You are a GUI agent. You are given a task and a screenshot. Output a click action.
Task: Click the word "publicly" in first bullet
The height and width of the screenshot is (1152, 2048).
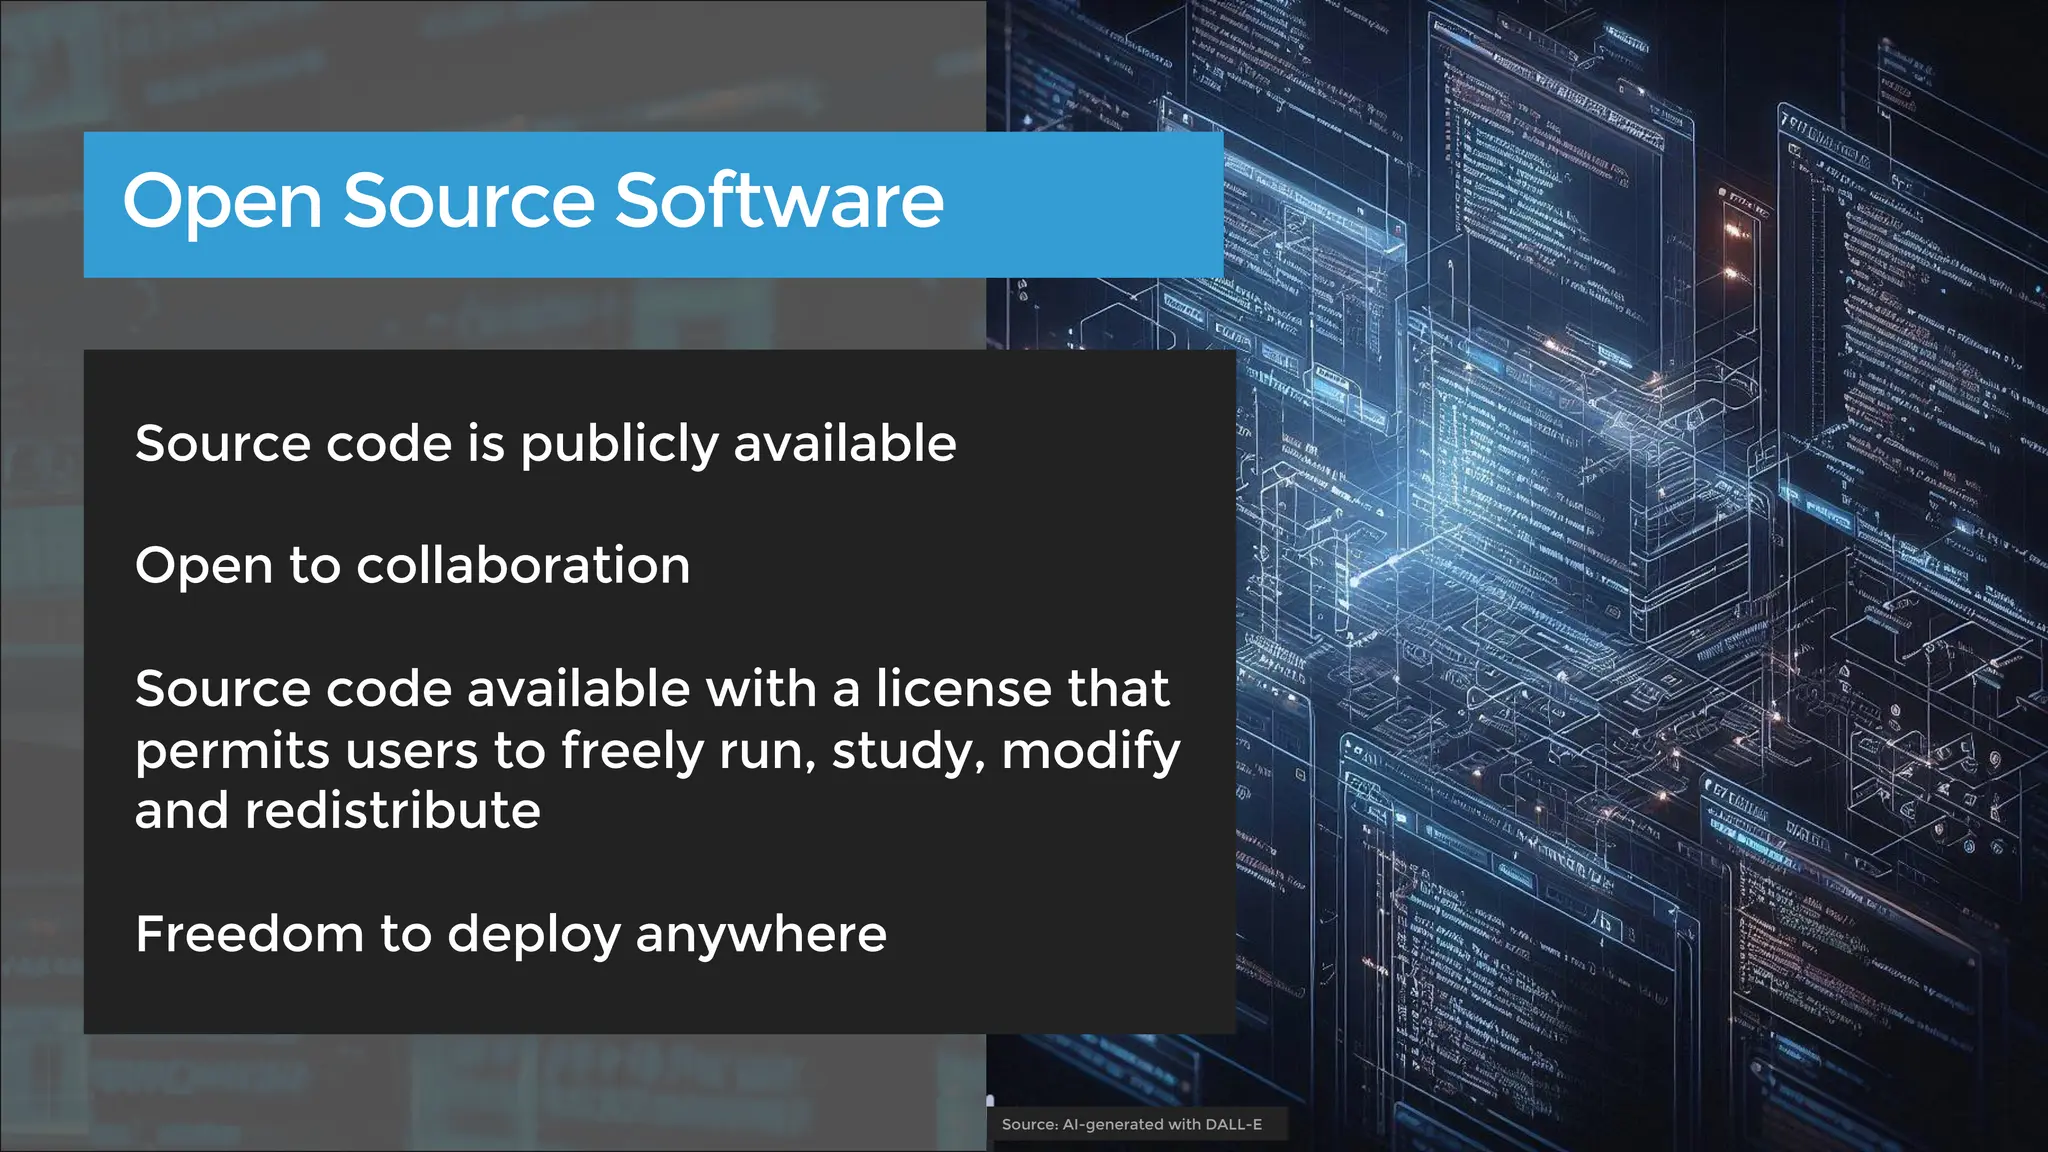click(x=619, y=445)
